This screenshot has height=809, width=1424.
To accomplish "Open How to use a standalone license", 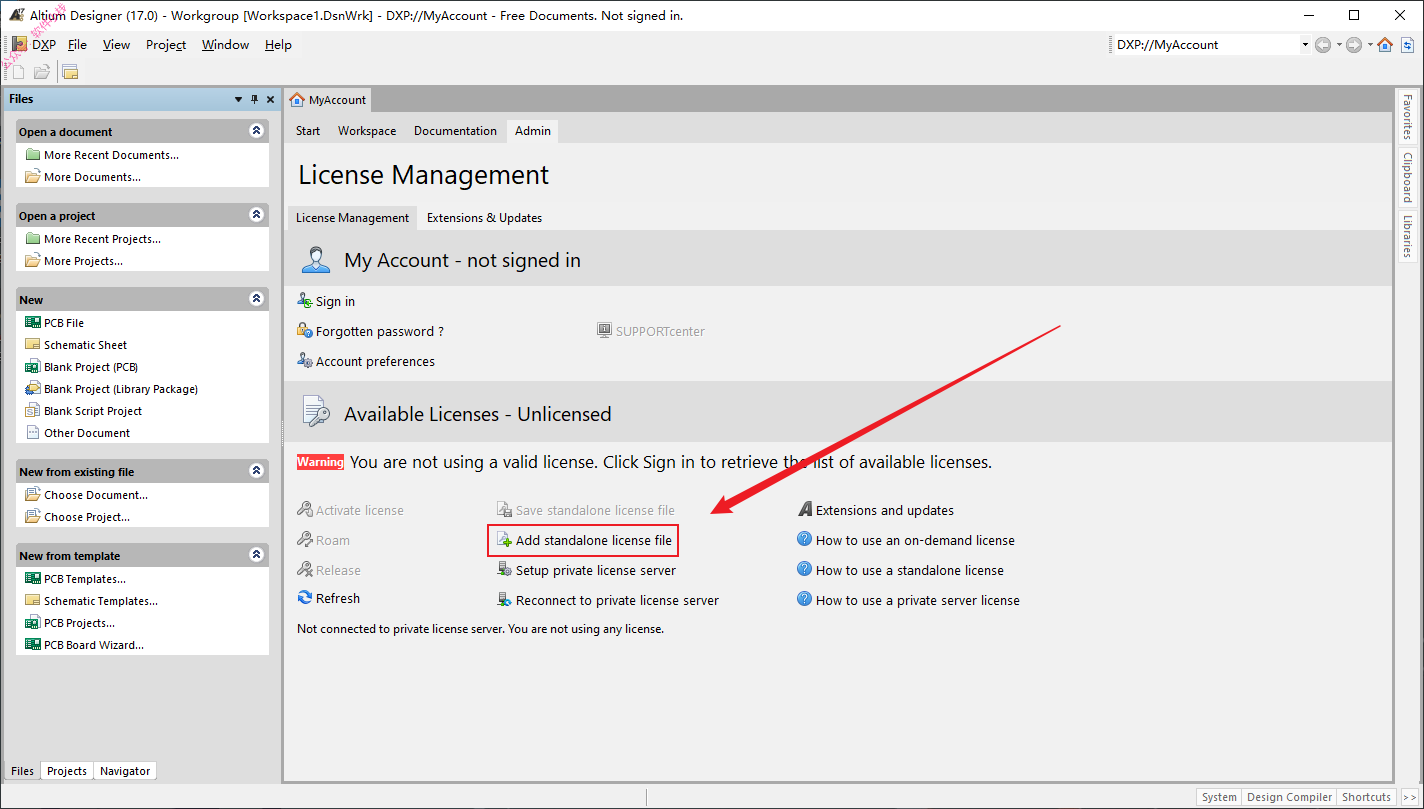I will click(x=910, y=570).
